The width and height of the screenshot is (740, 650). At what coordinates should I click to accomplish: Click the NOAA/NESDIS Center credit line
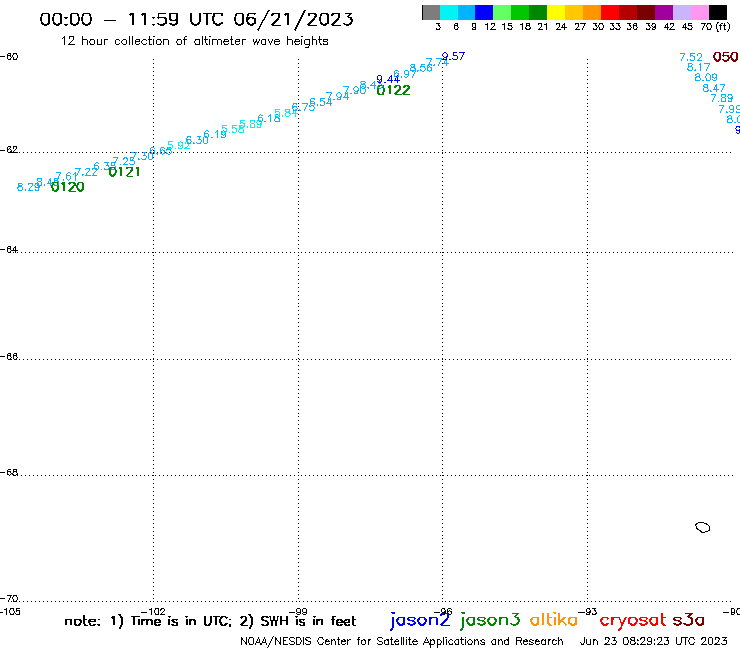pyautogui.click(x=402, y=642)
